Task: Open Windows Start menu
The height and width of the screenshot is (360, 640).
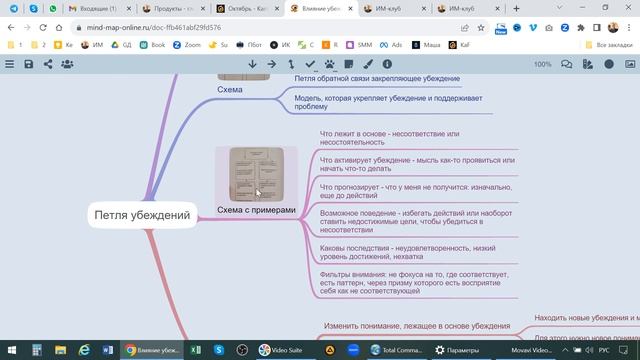Action: pyautogui.click(x=12, y=350)
